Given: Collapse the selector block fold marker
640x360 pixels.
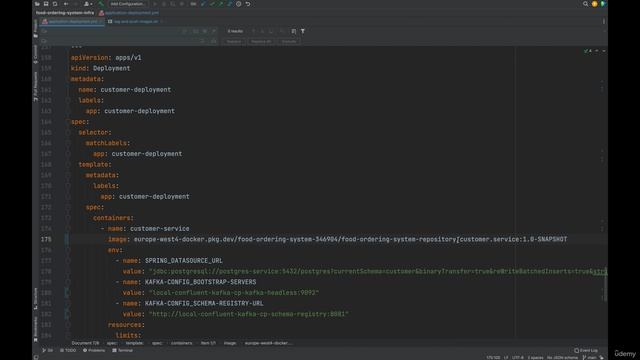Looking at the screenshot, I should (68, 132).
